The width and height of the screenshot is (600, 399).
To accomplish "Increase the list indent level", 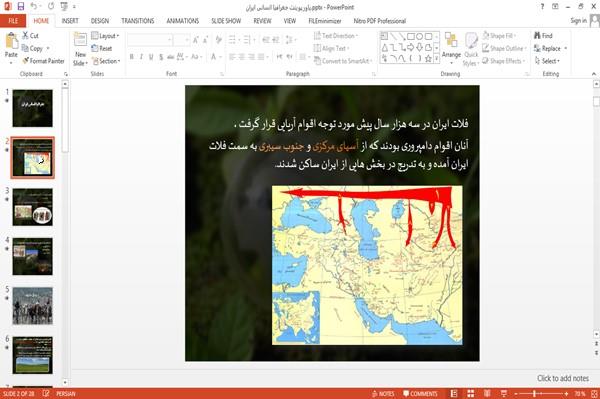I will [276, 40].
